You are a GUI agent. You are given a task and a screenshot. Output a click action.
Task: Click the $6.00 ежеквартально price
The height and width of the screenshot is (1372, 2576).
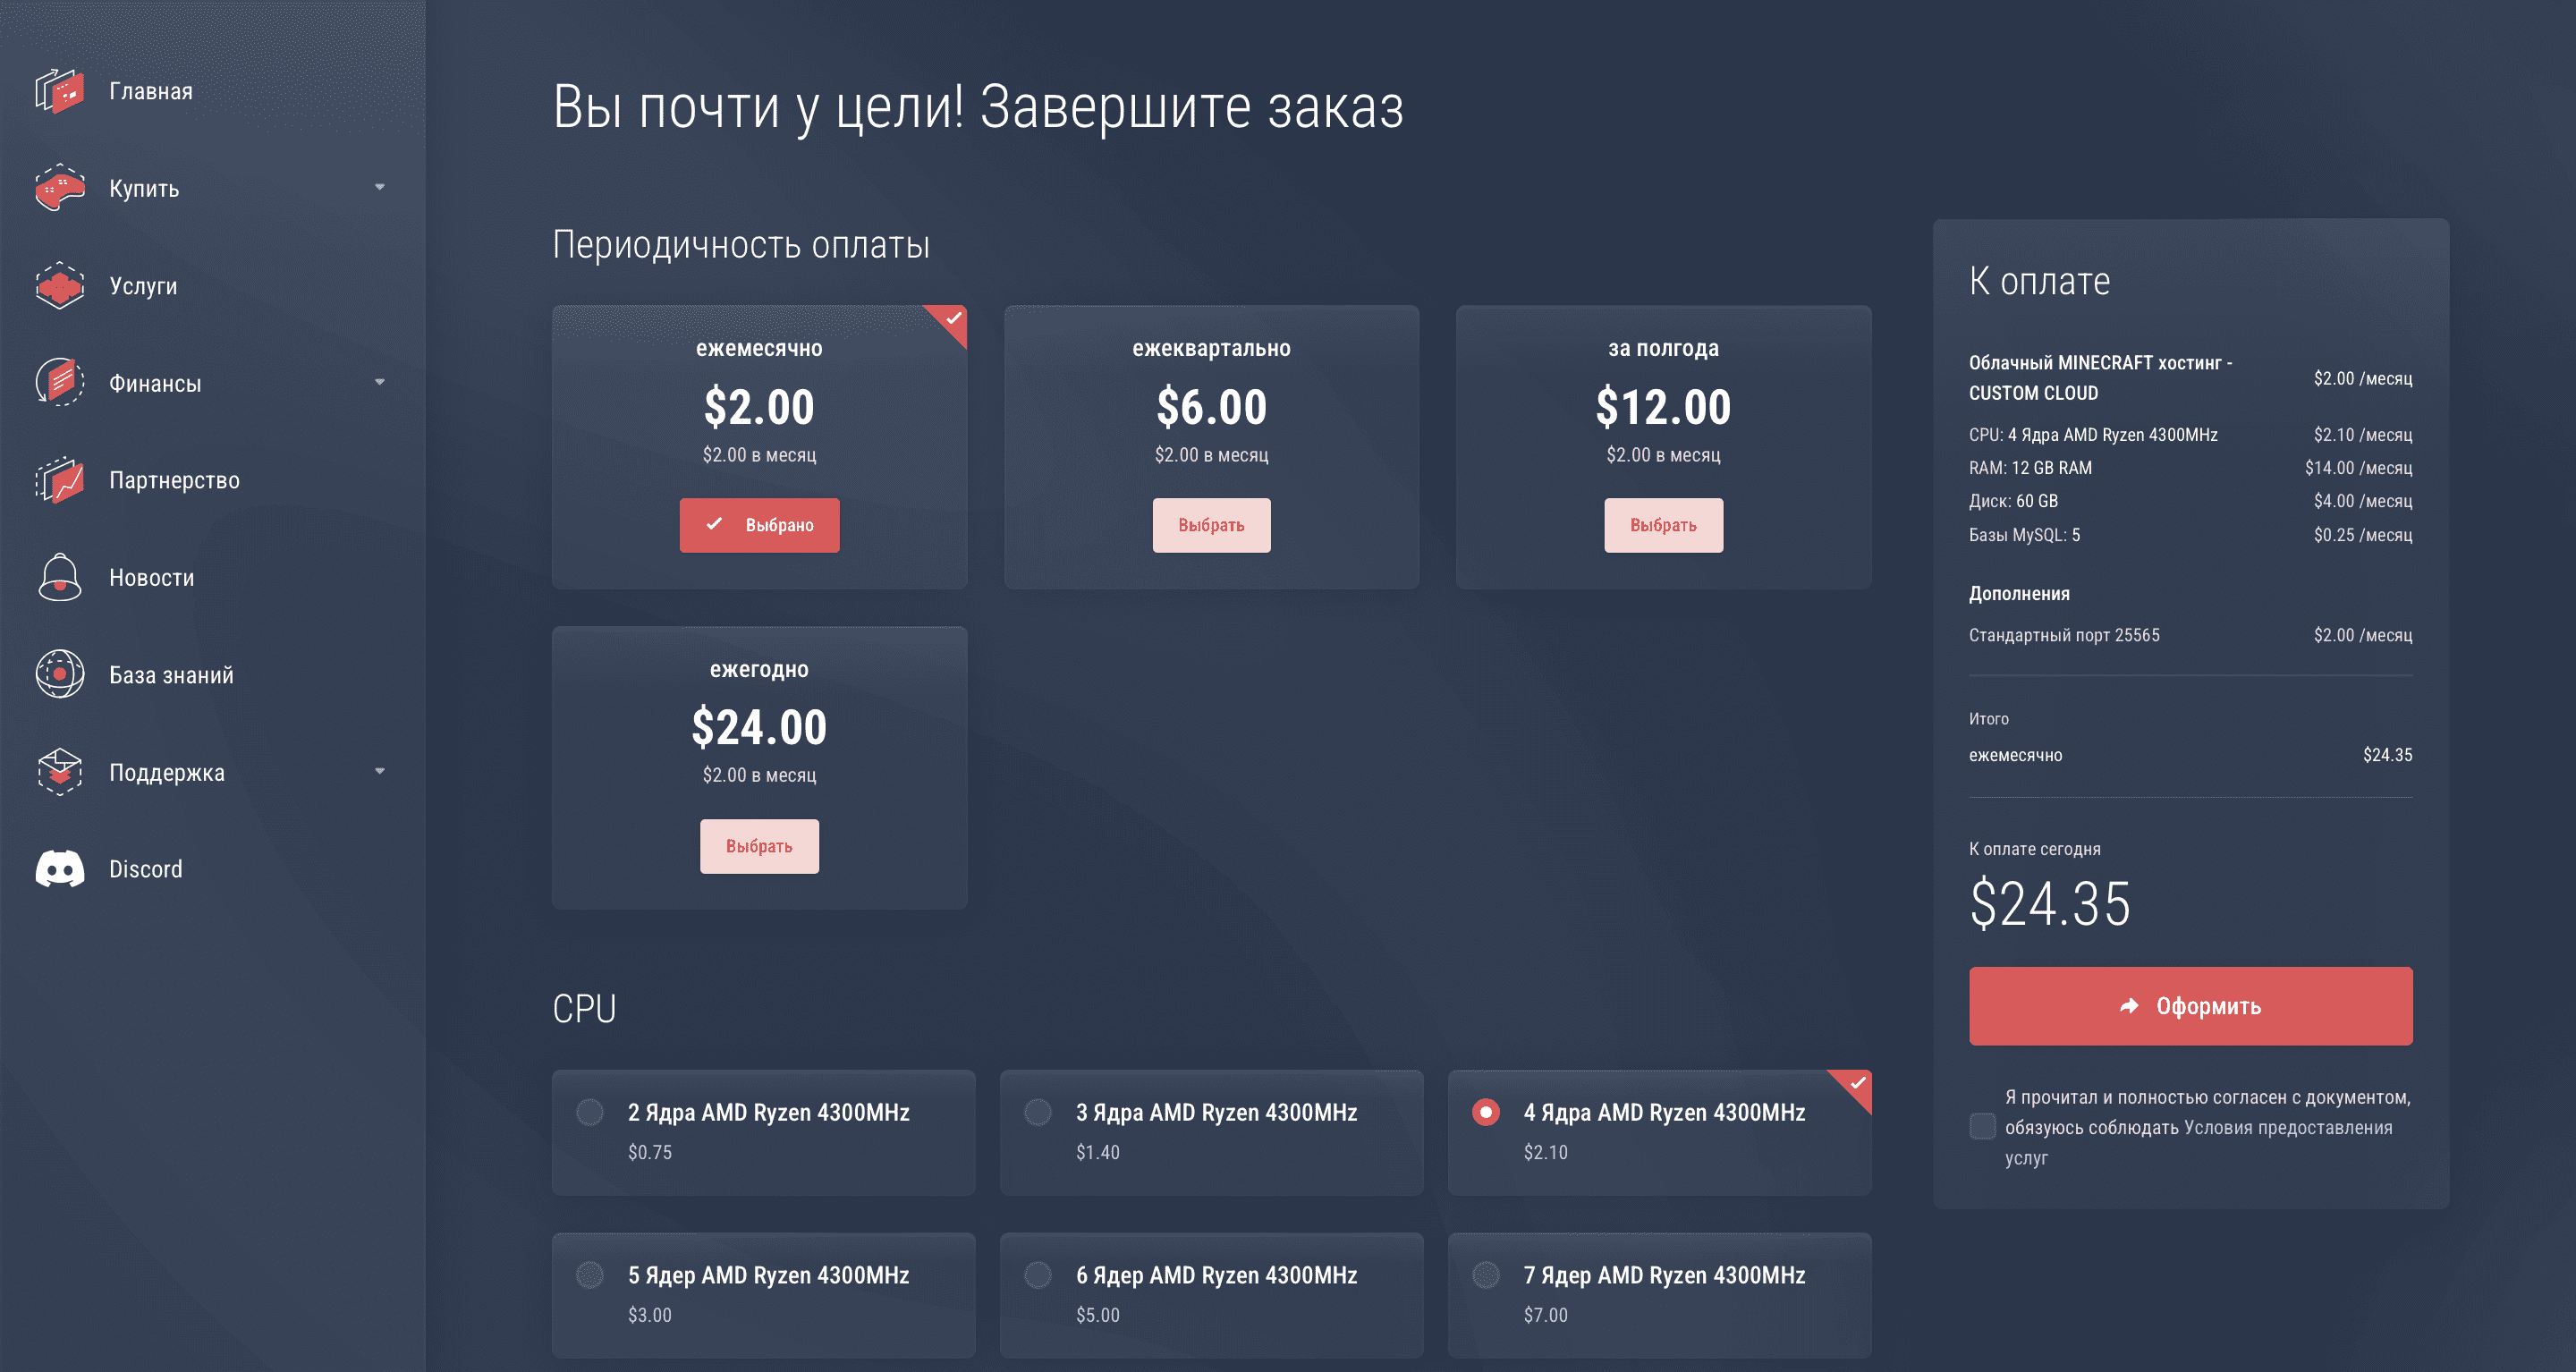[1211, 407]
